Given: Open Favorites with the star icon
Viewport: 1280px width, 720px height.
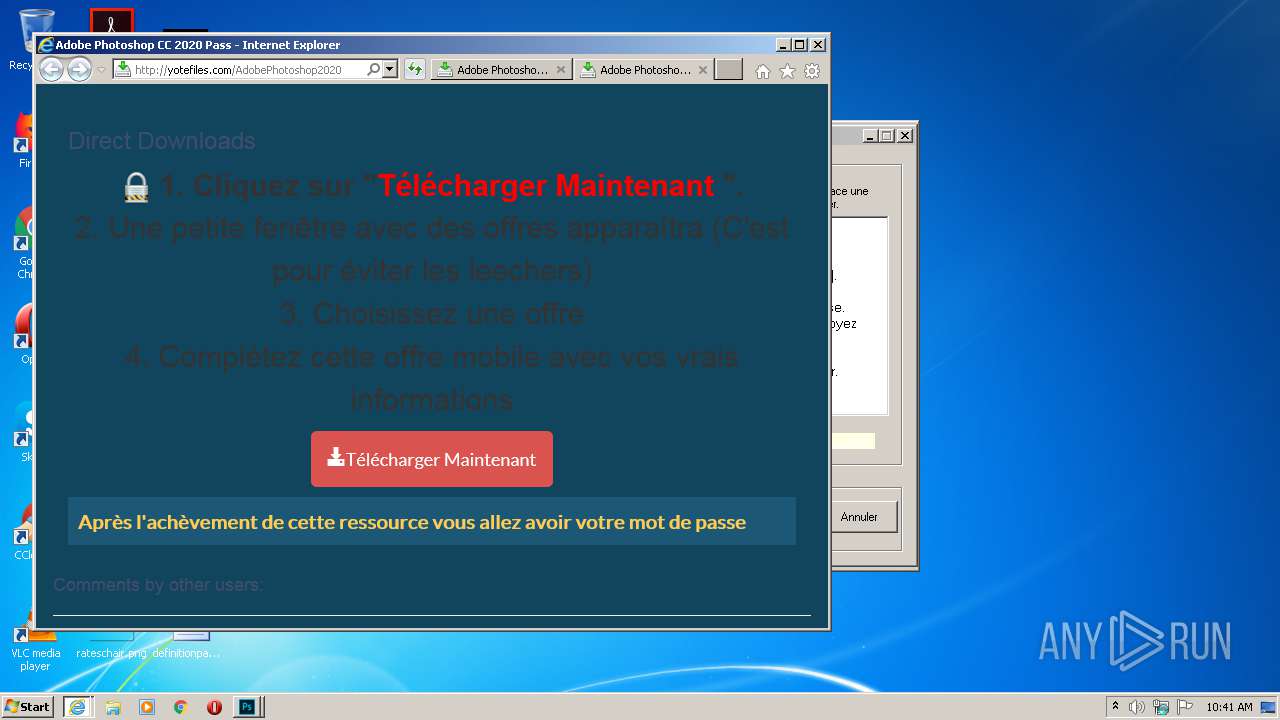Looking at the screenshot, I should (787, 71).
